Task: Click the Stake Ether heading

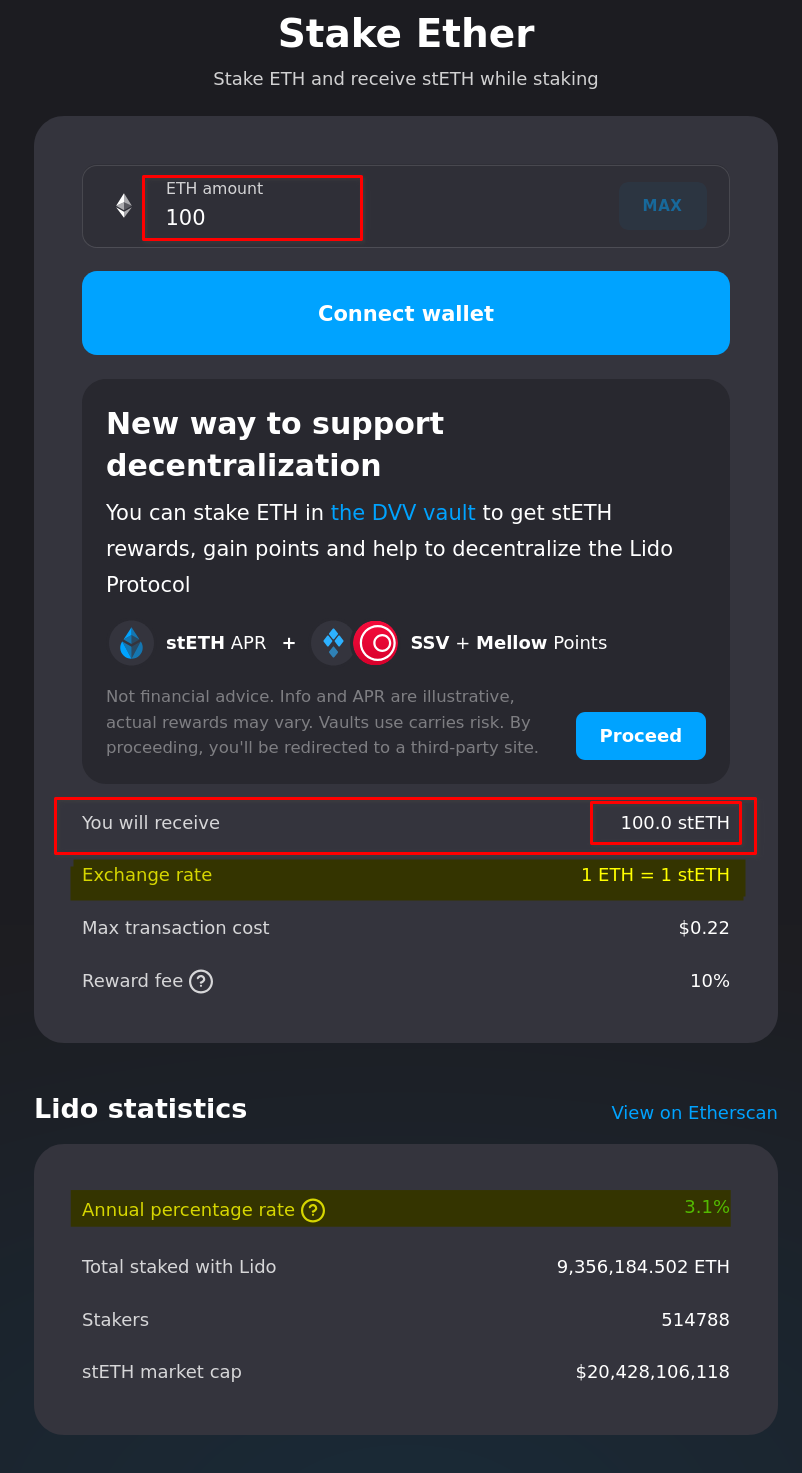Action: (x=406, y=34)
